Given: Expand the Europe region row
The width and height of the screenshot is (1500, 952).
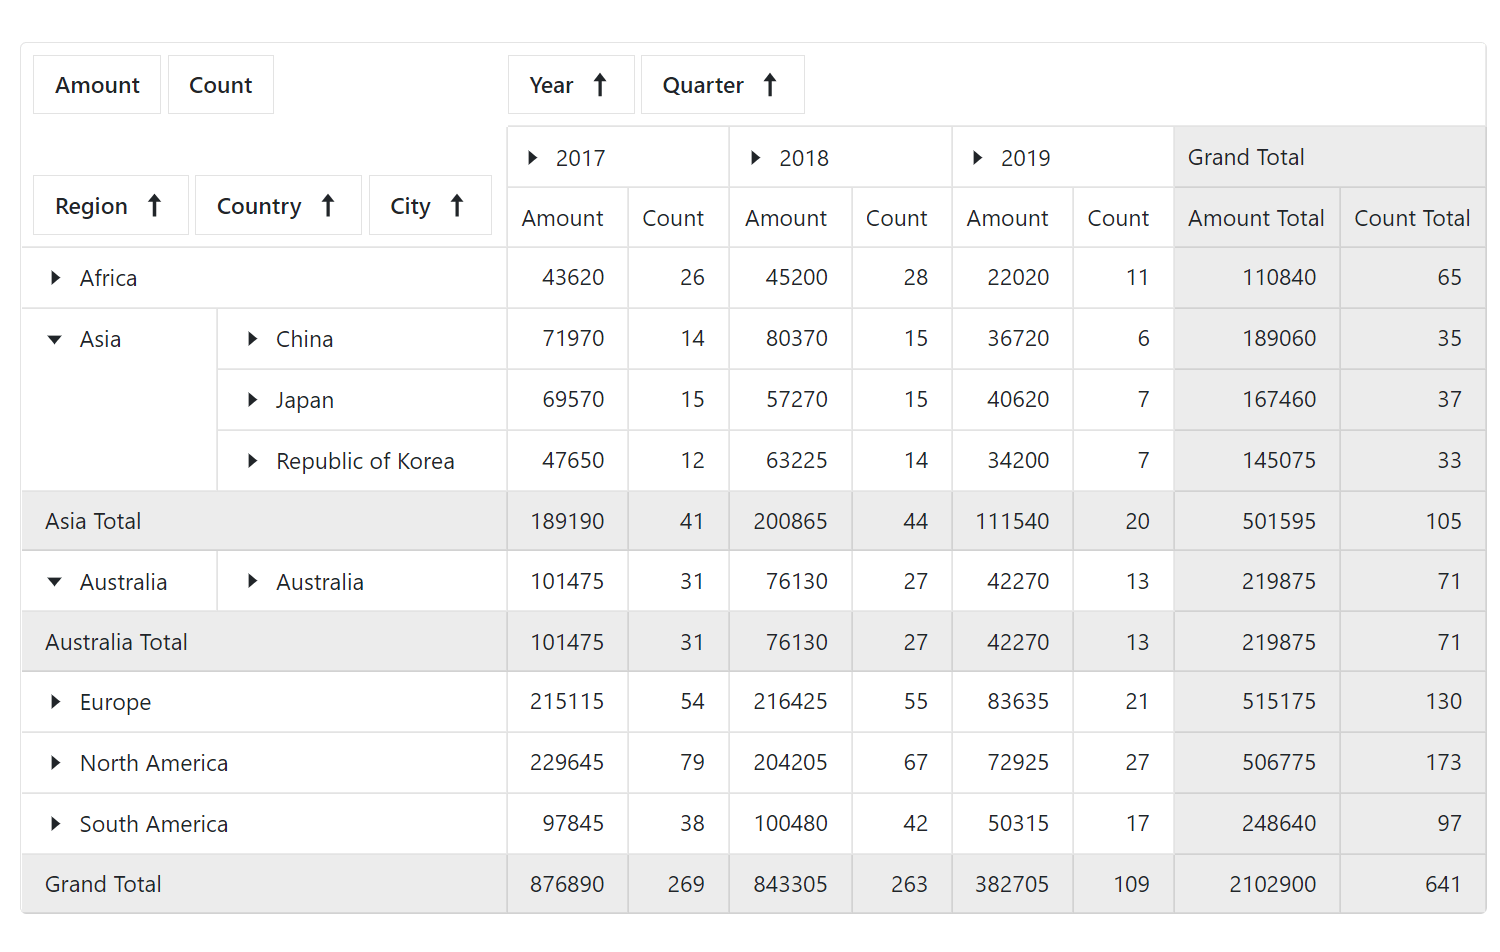Looking at the screenshot, I should (56, 702).
